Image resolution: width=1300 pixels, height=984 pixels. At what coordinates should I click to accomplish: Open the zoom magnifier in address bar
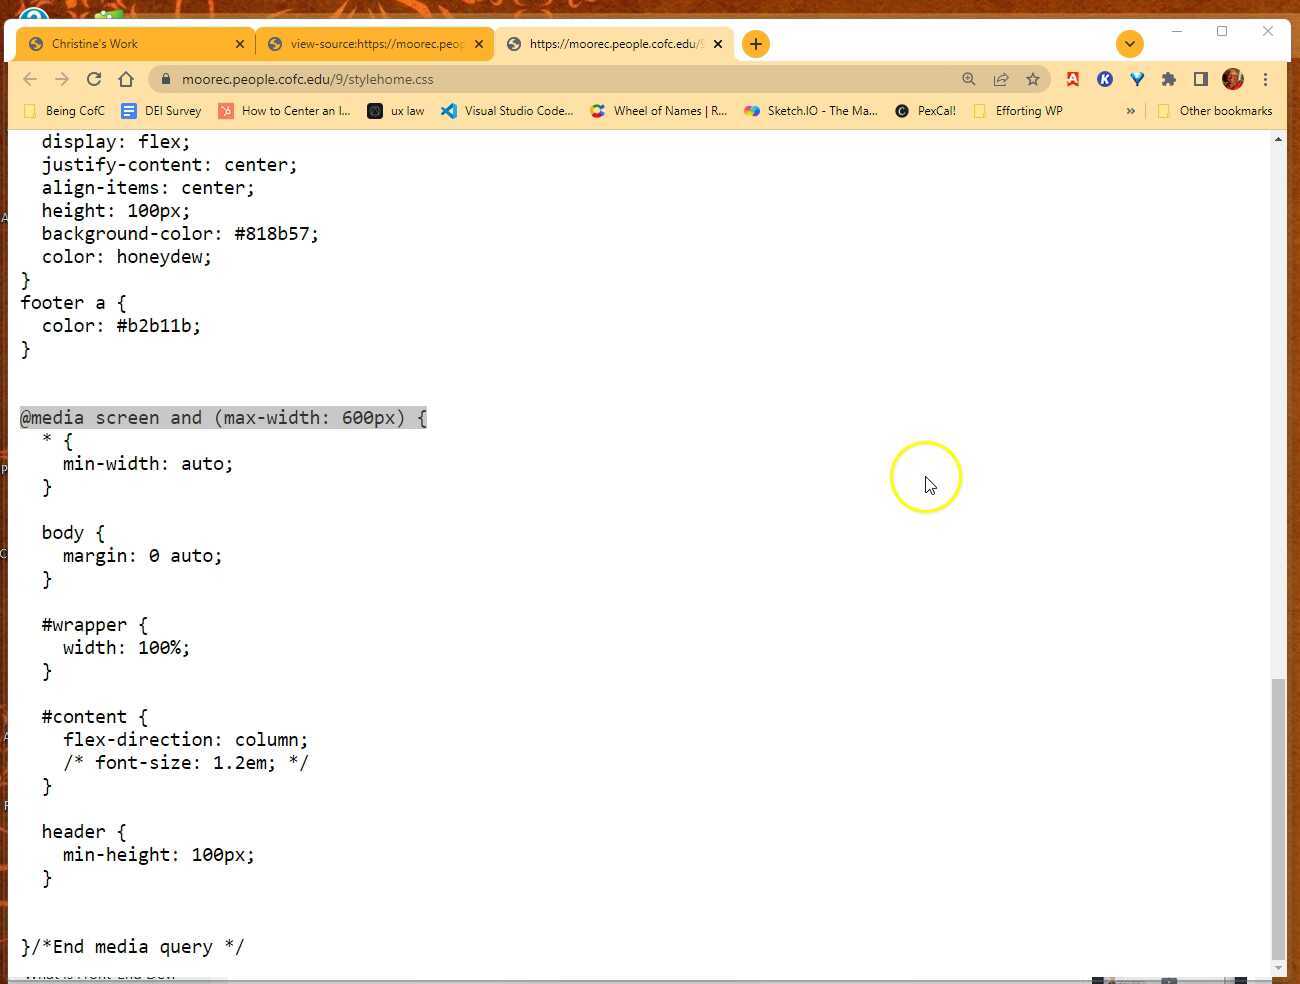[968, 79]
